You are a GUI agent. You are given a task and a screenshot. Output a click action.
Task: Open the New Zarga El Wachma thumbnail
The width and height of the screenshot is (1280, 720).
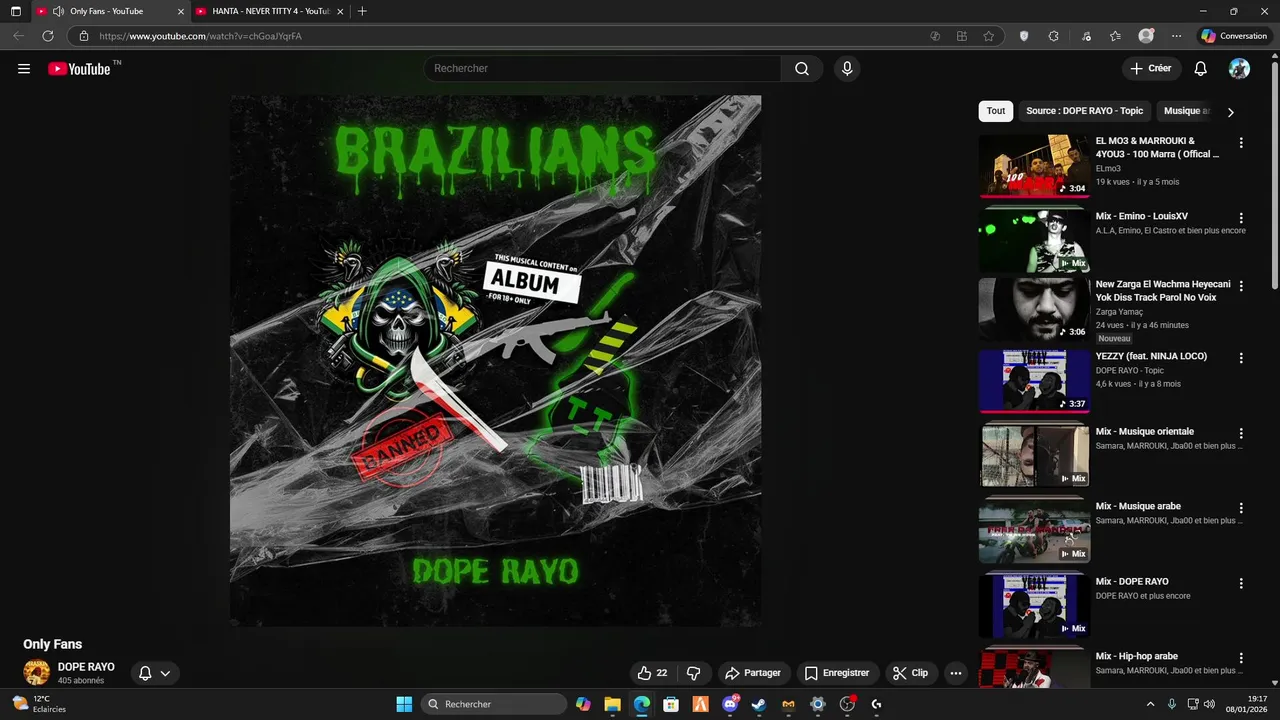point(1034,309)
